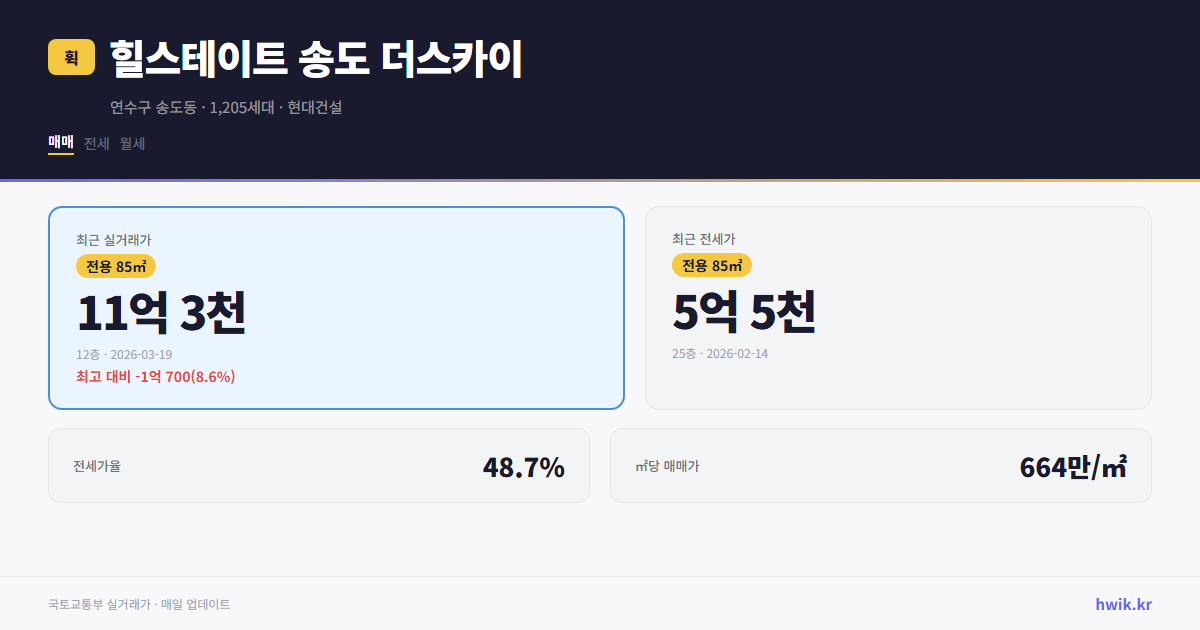Switch to the 전세 tab
Screen dimensions: 1200x630
[94, 143]
